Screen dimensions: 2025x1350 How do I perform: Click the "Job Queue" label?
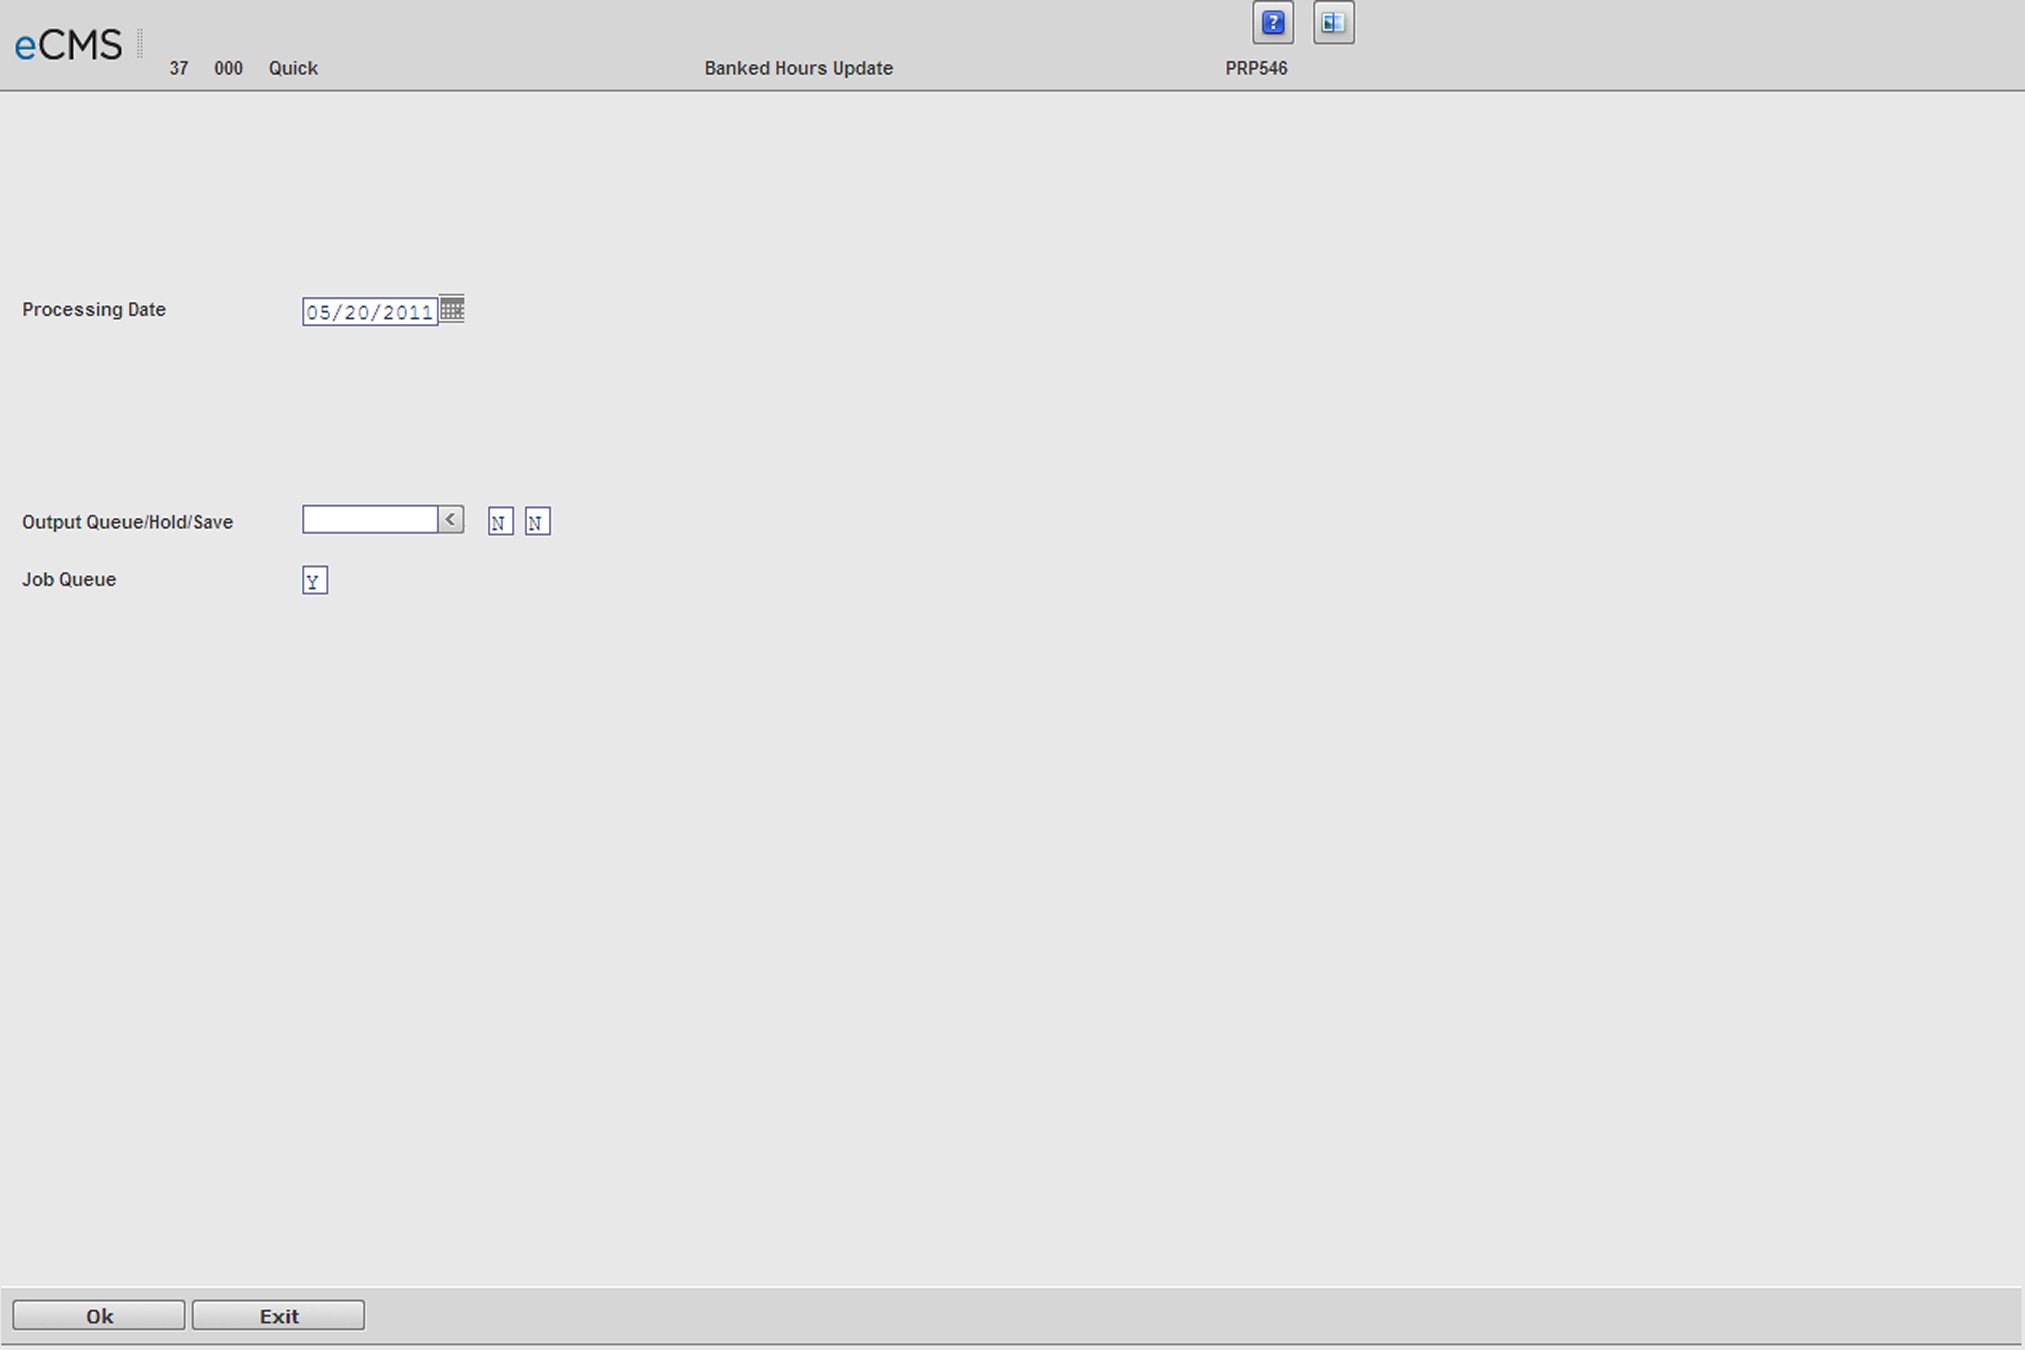click(x=69, y=580)
